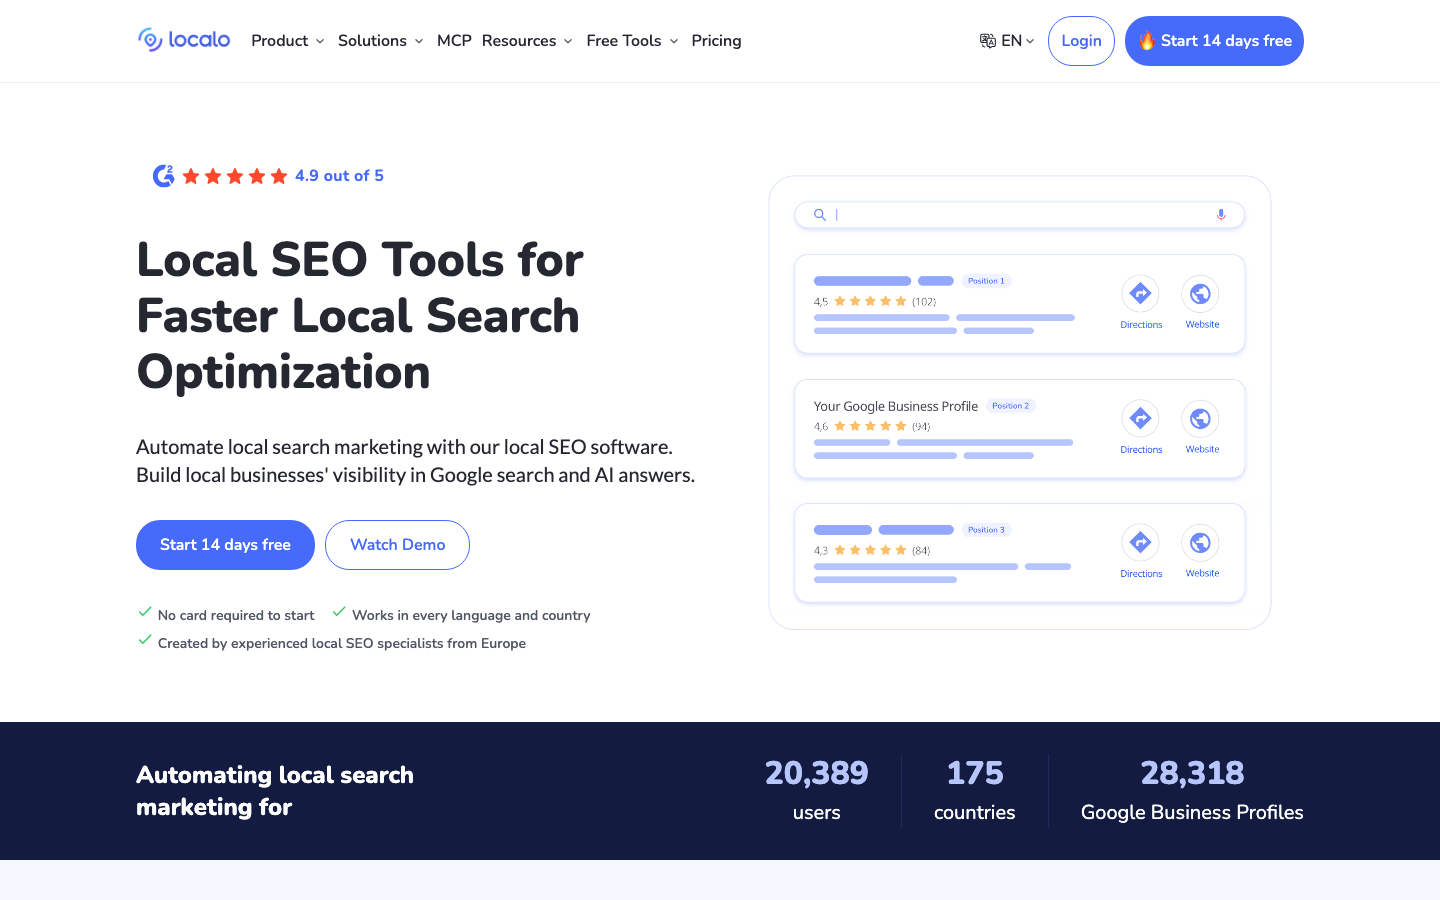Viewport: 1440px width, 900px height.
Task: Click the Login button
Action: click(1081, 41)
